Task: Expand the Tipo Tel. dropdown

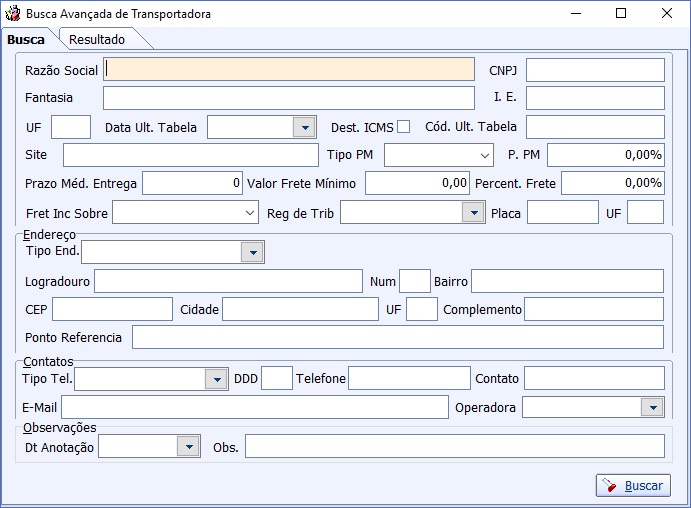Action: 216,379
